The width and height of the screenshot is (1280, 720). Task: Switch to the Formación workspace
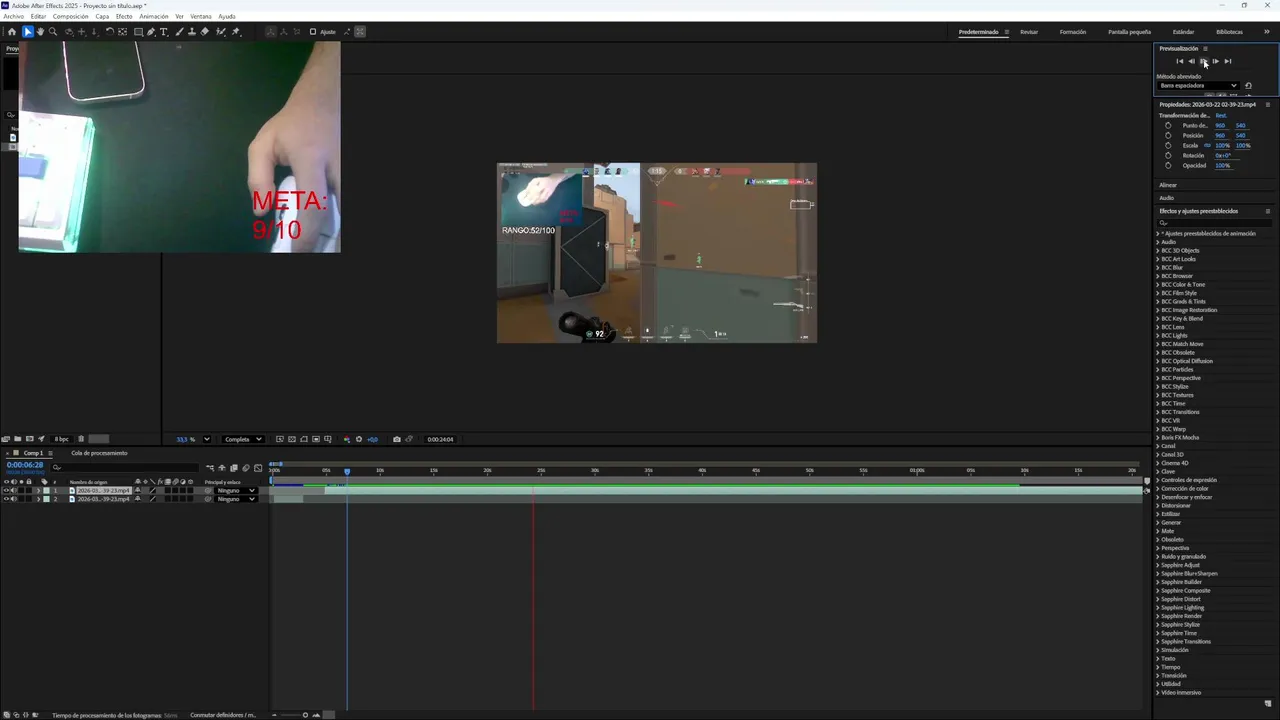[1073, 32]
